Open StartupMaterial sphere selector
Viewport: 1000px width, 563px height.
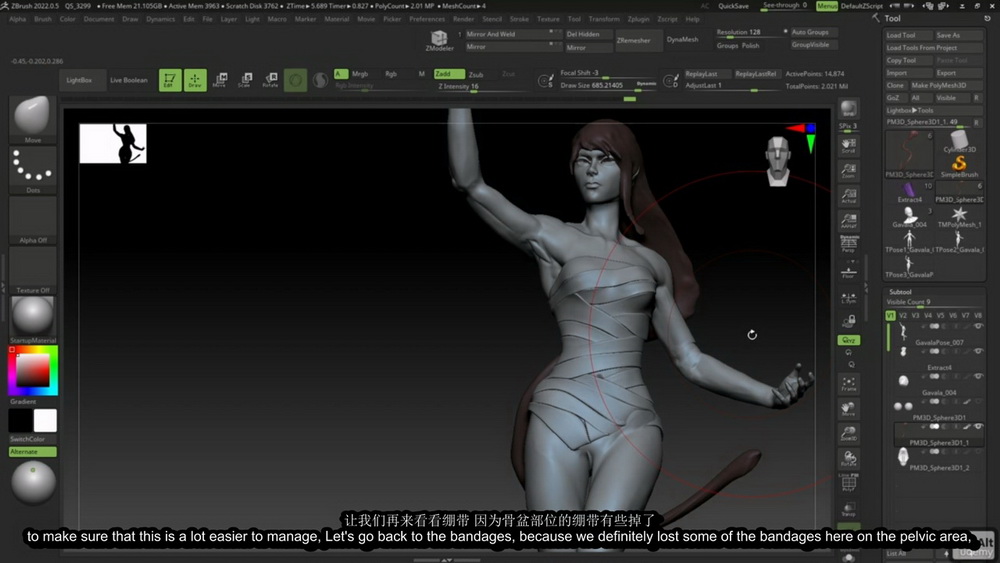click(x=33, y=319)
